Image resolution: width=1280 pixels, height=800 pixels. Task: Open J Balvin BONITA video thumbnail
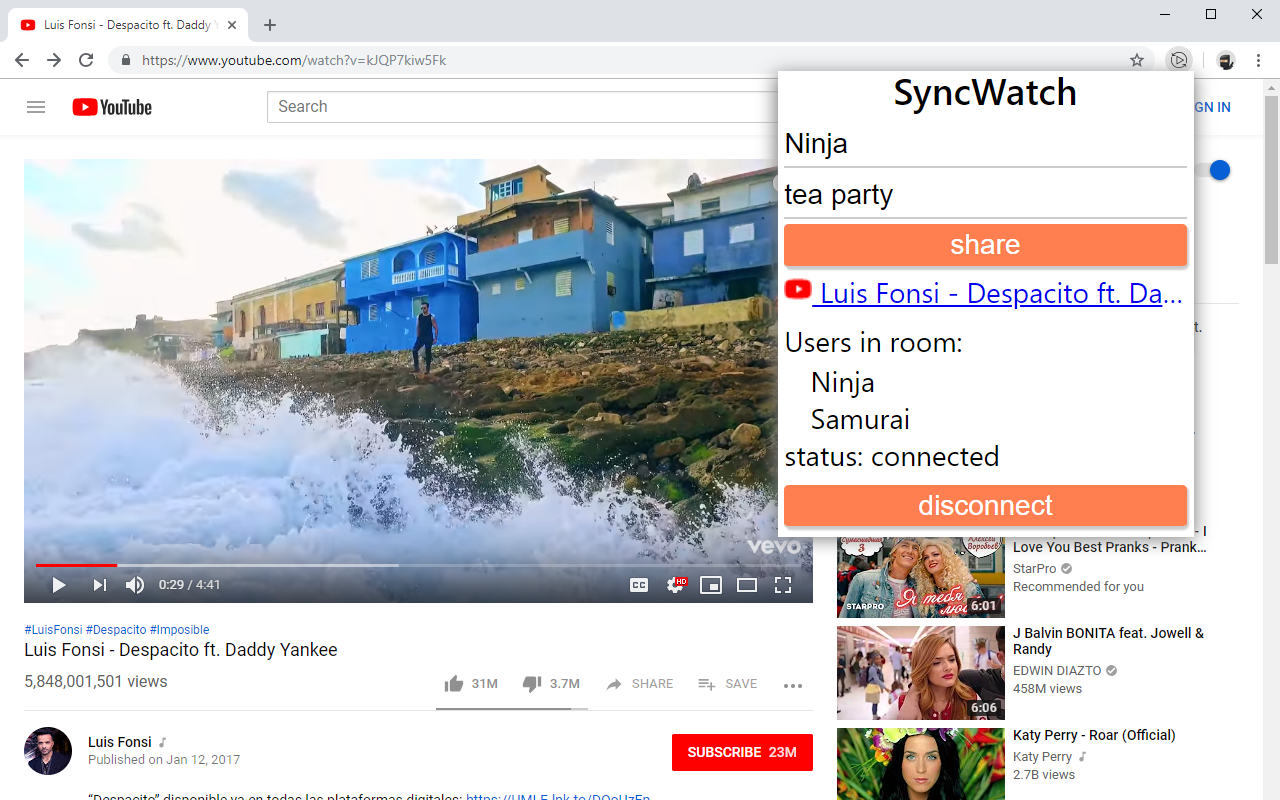coord(921,673)
